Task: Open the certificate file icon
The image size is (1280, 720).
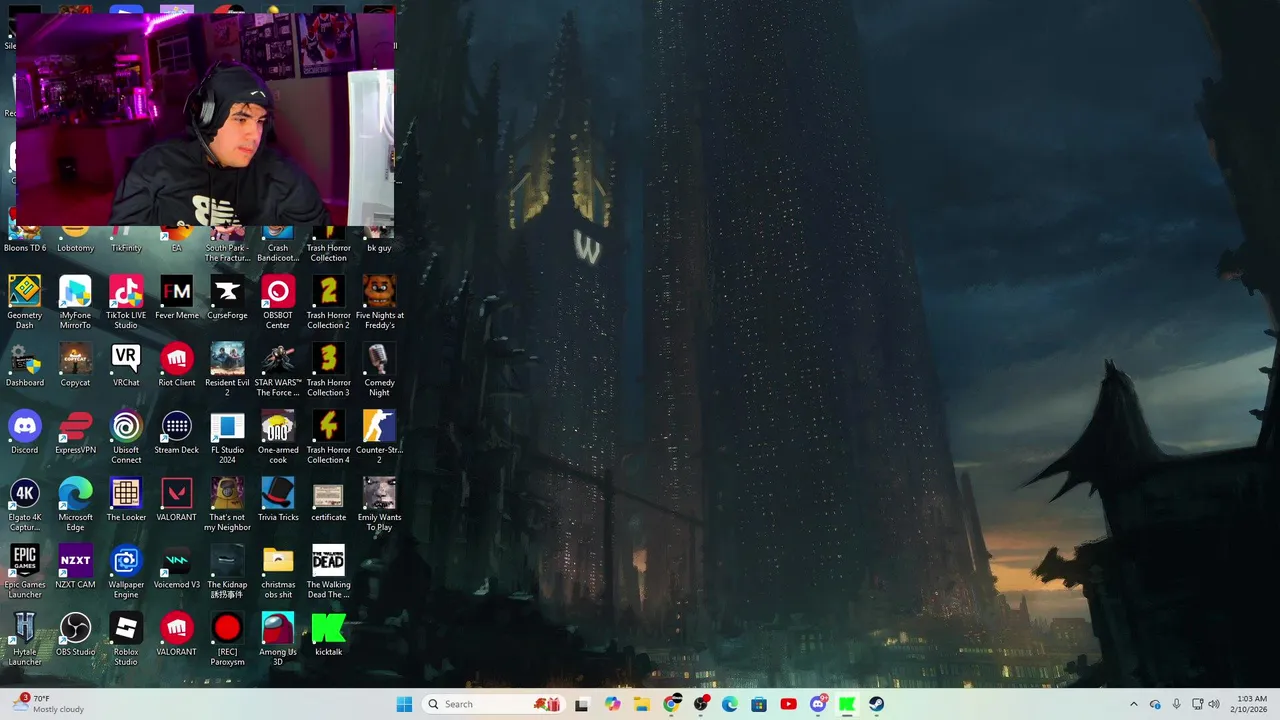Action: point(328,499)
